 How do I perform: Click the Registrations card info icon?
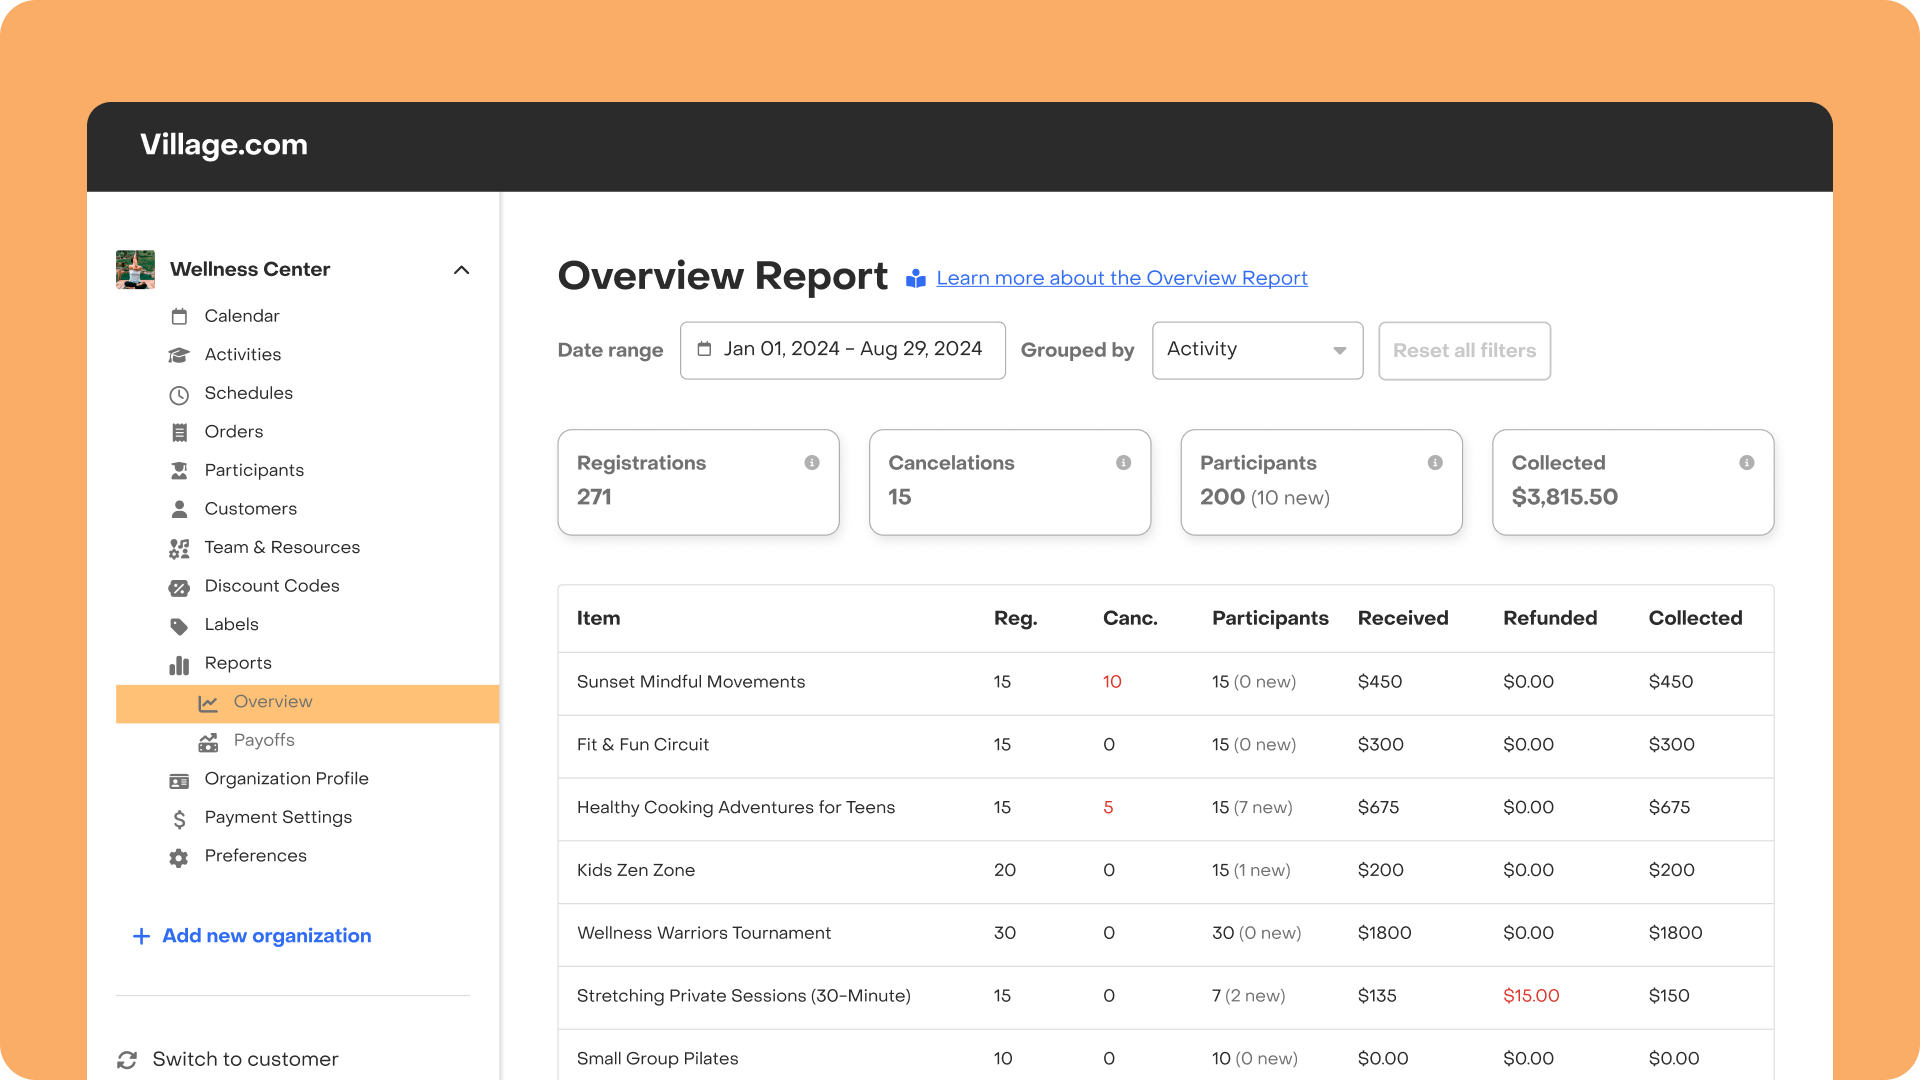[x=812, y=463]
